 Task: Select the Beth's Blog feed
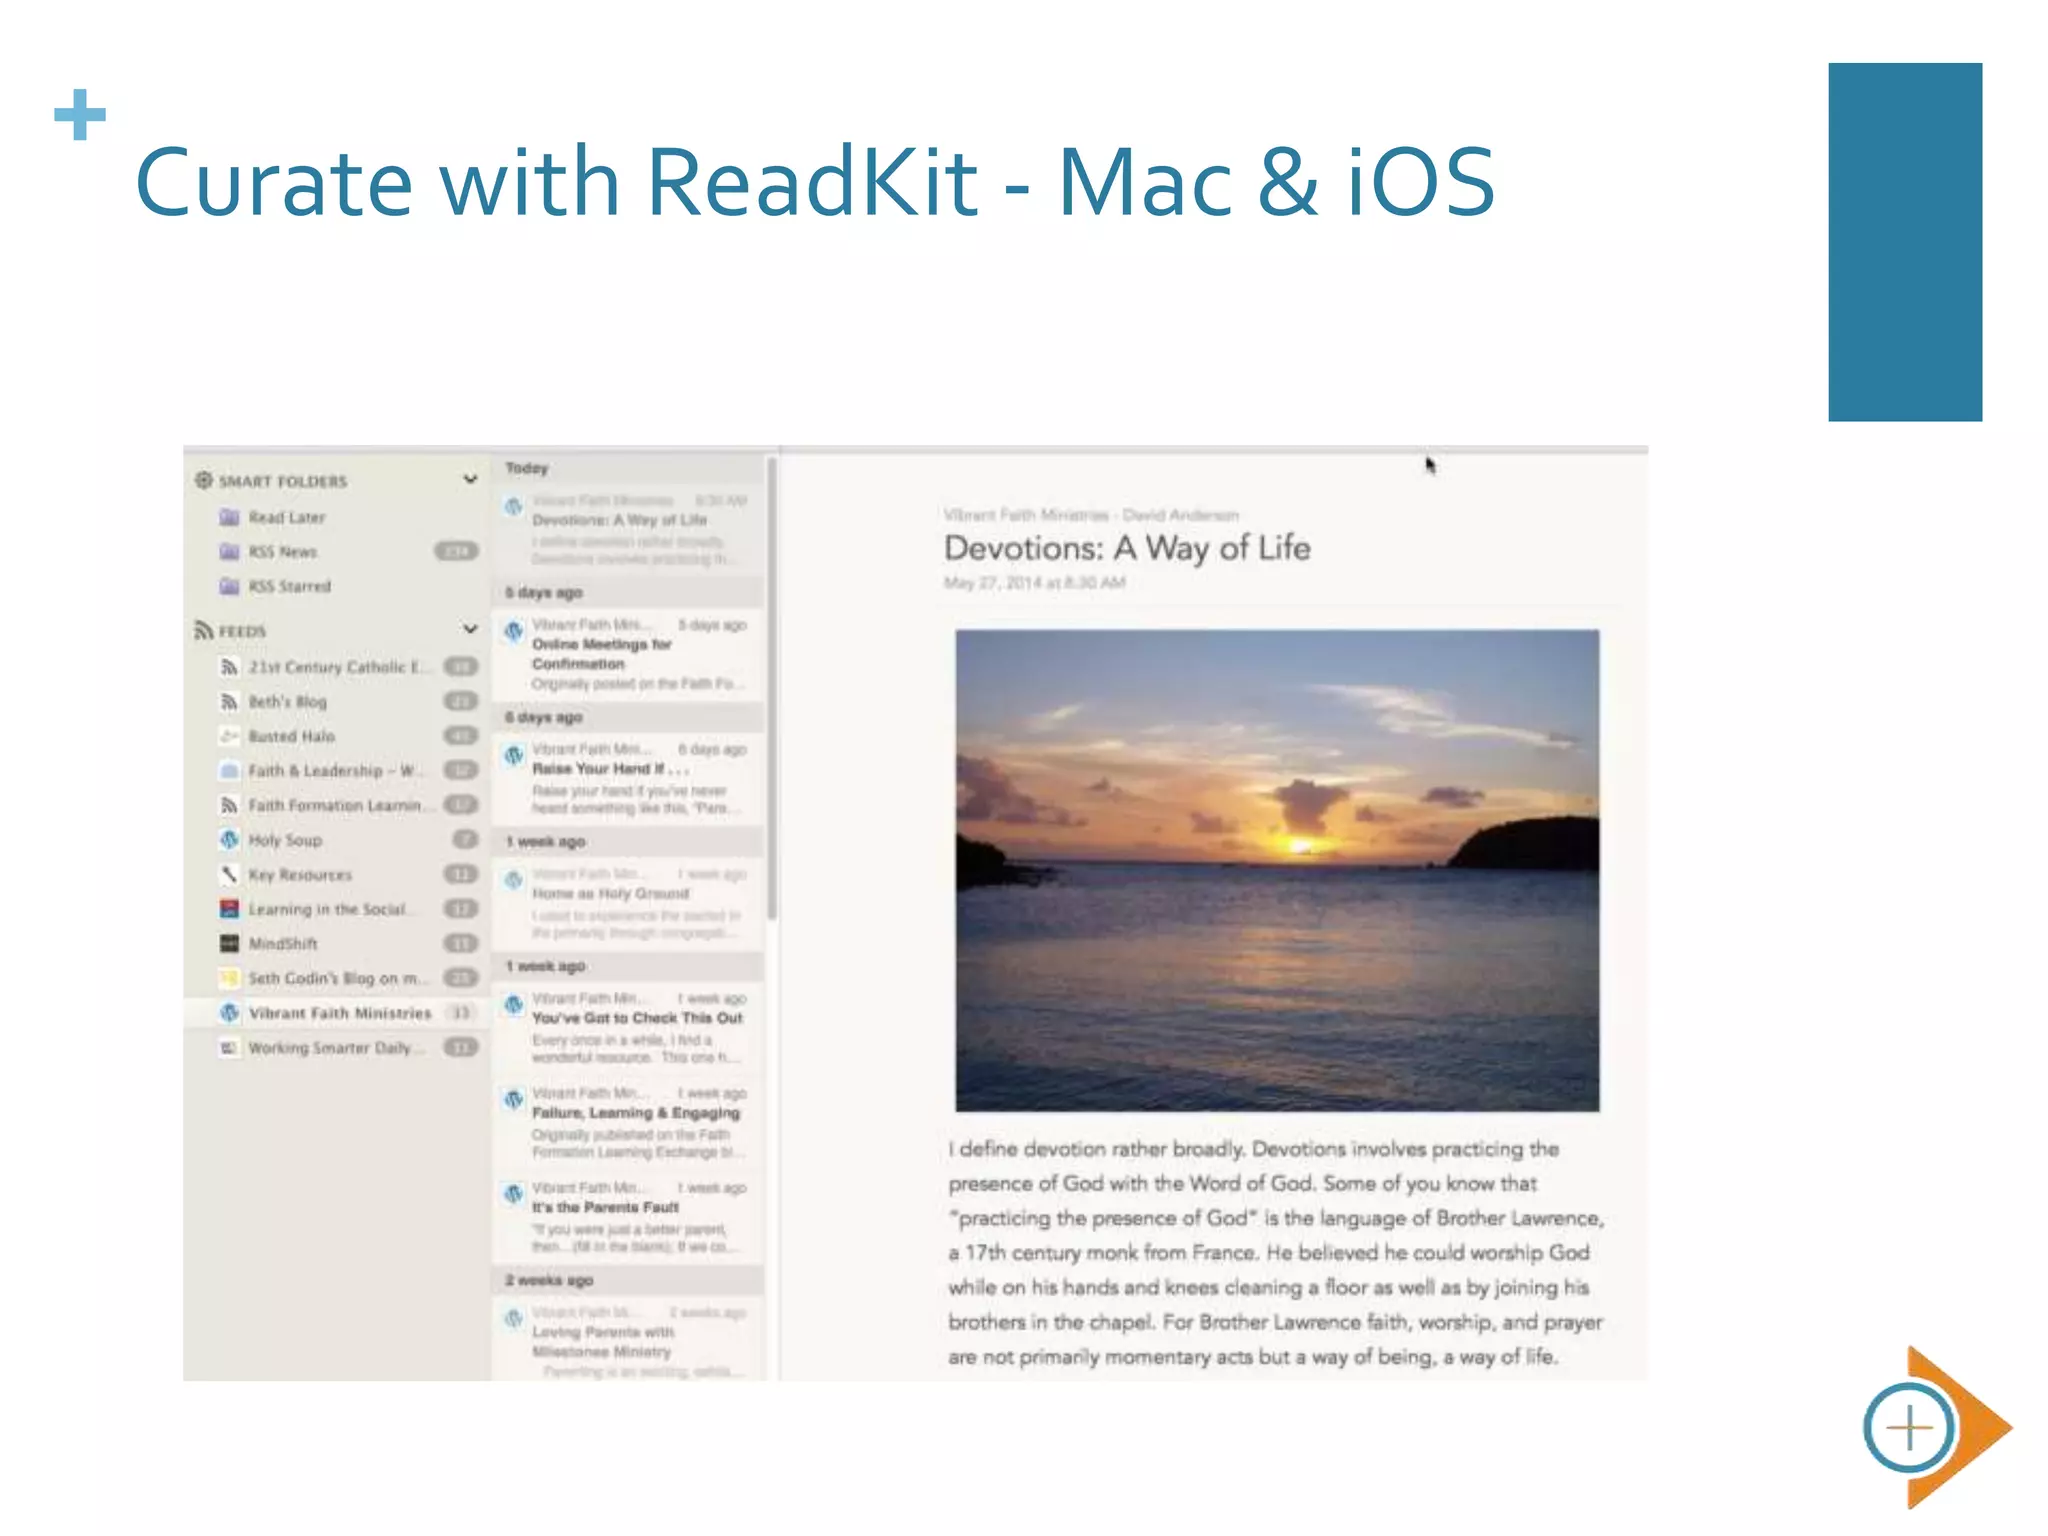pos(335,701)
